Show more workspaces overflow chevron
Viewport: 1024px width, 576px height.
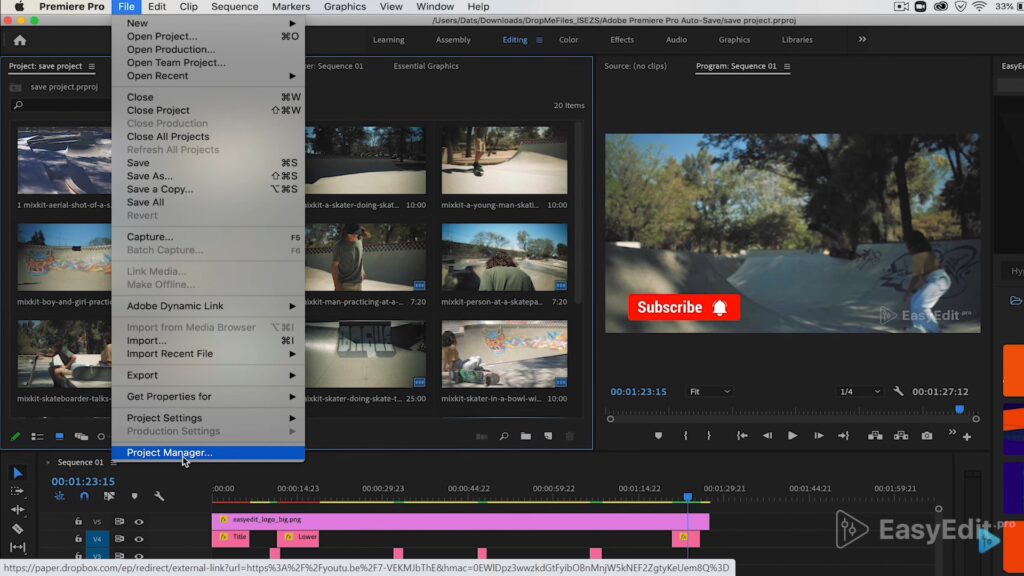(862, 40)
